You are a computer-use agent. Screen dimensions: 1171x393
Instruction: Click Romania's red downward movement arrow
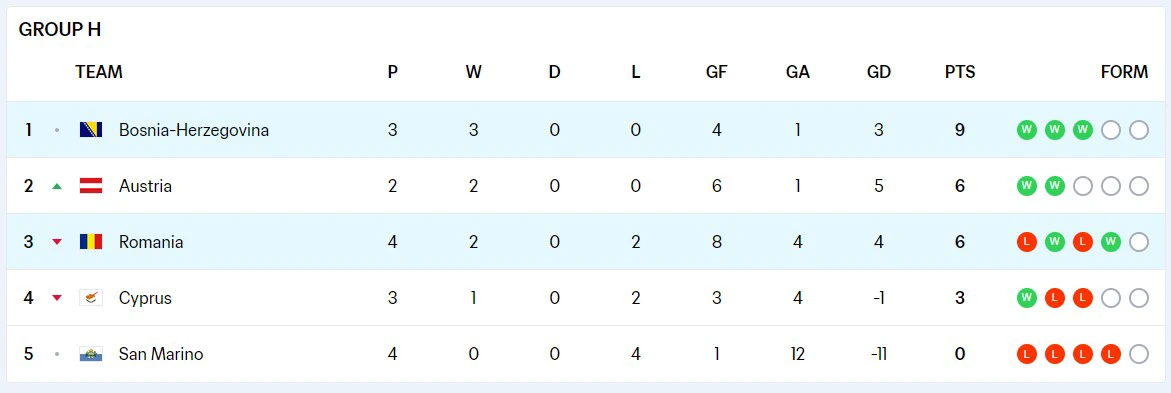57,242
